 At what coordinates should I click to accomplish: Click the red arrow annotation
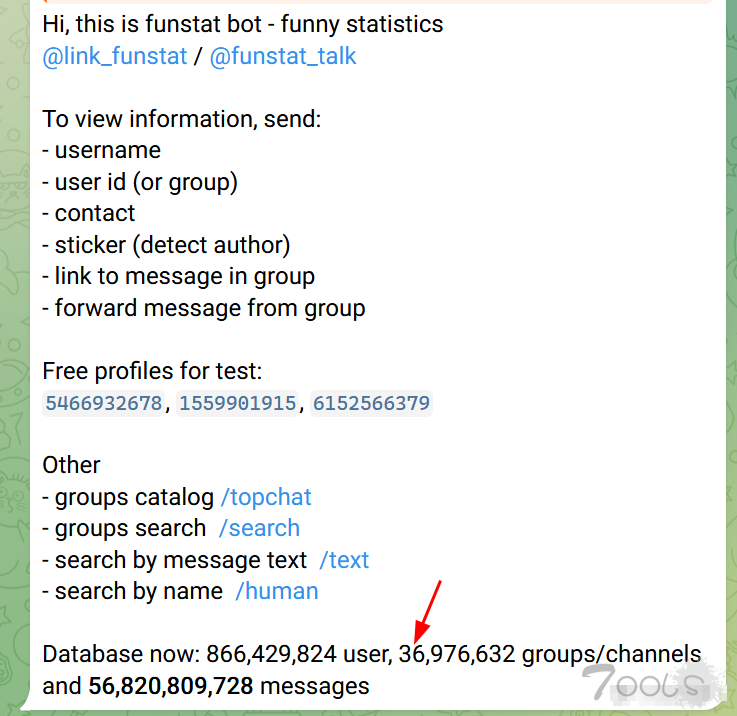click(427, 612)
